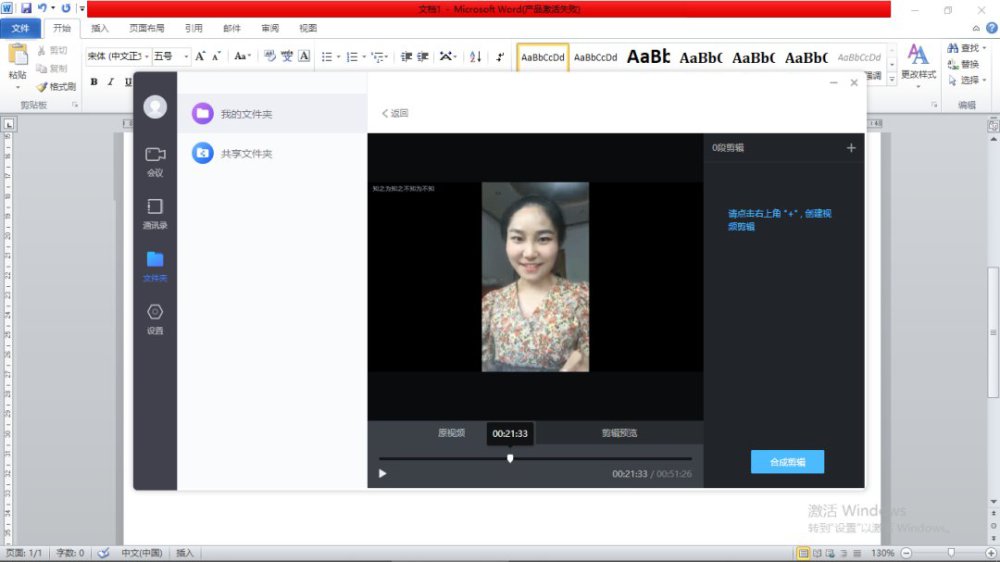This screenshot has height=562, width=1000.
Task: Click the 返回 back link
Action: [395, 113]
